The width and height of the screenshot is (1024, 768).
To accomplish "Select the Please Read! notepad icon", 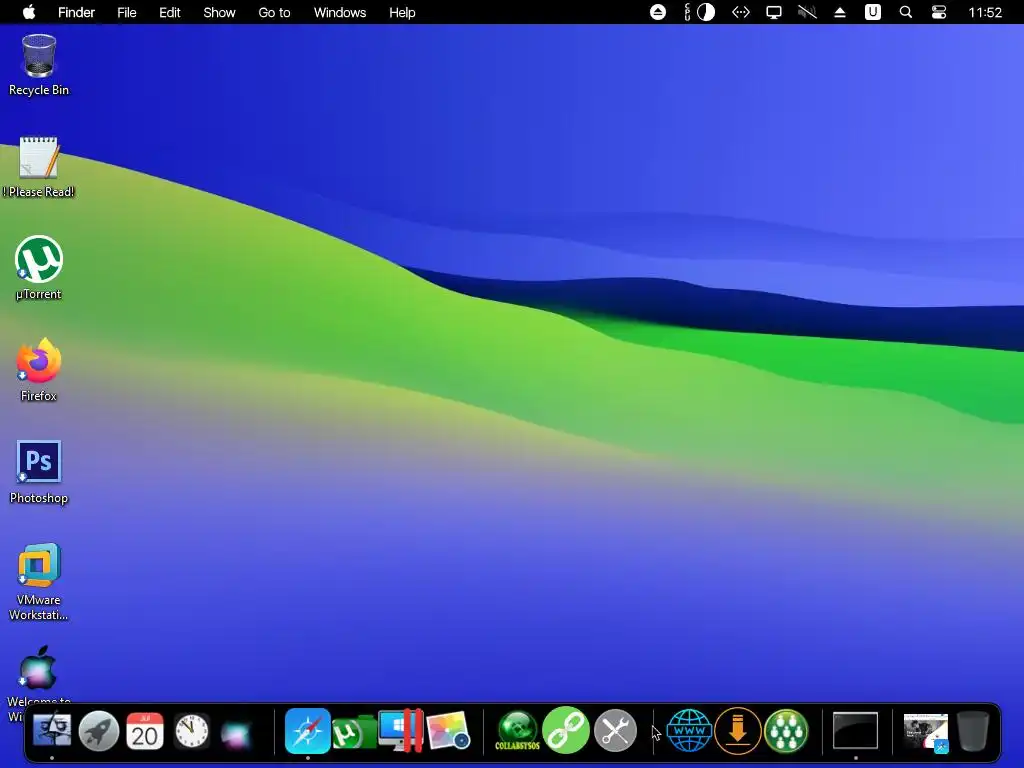I will click(39, 167).
